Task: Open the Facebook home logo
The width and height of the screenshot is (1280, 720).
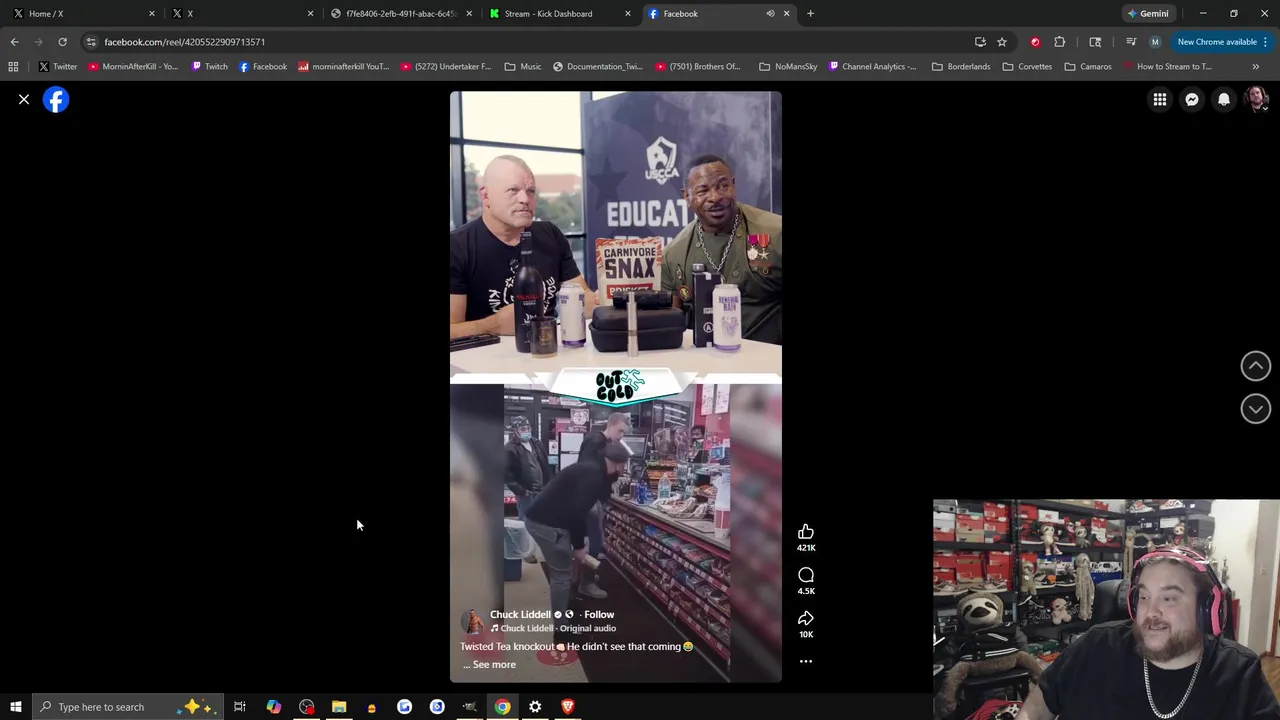Action: tap(56, 99)
